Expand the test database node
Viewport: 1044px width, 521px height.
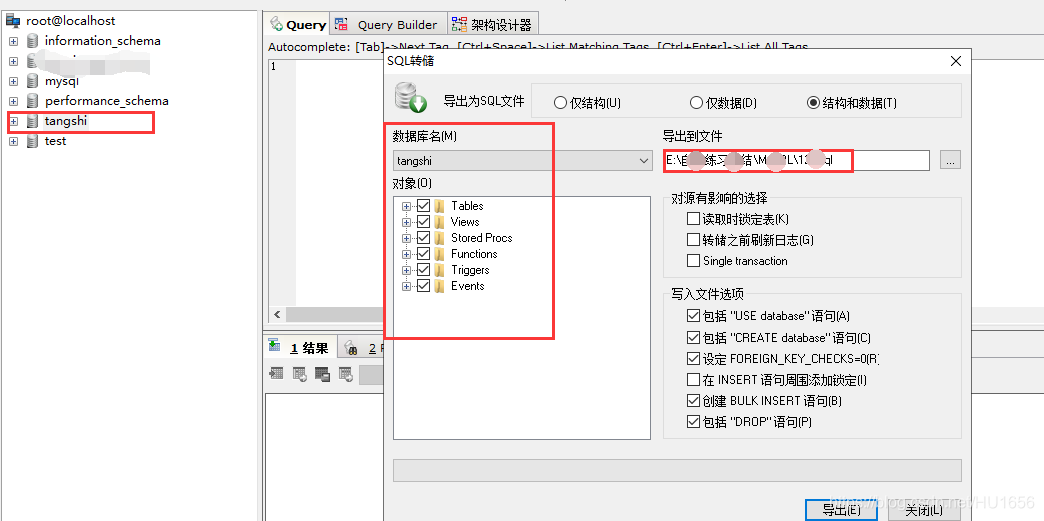coord(13,141)
